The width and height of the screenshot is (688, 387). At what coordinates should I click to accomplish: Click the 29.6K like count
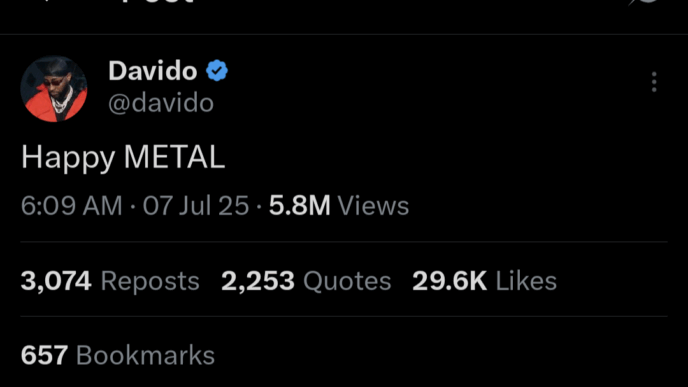pyautogui.click(x=449, y=281)
